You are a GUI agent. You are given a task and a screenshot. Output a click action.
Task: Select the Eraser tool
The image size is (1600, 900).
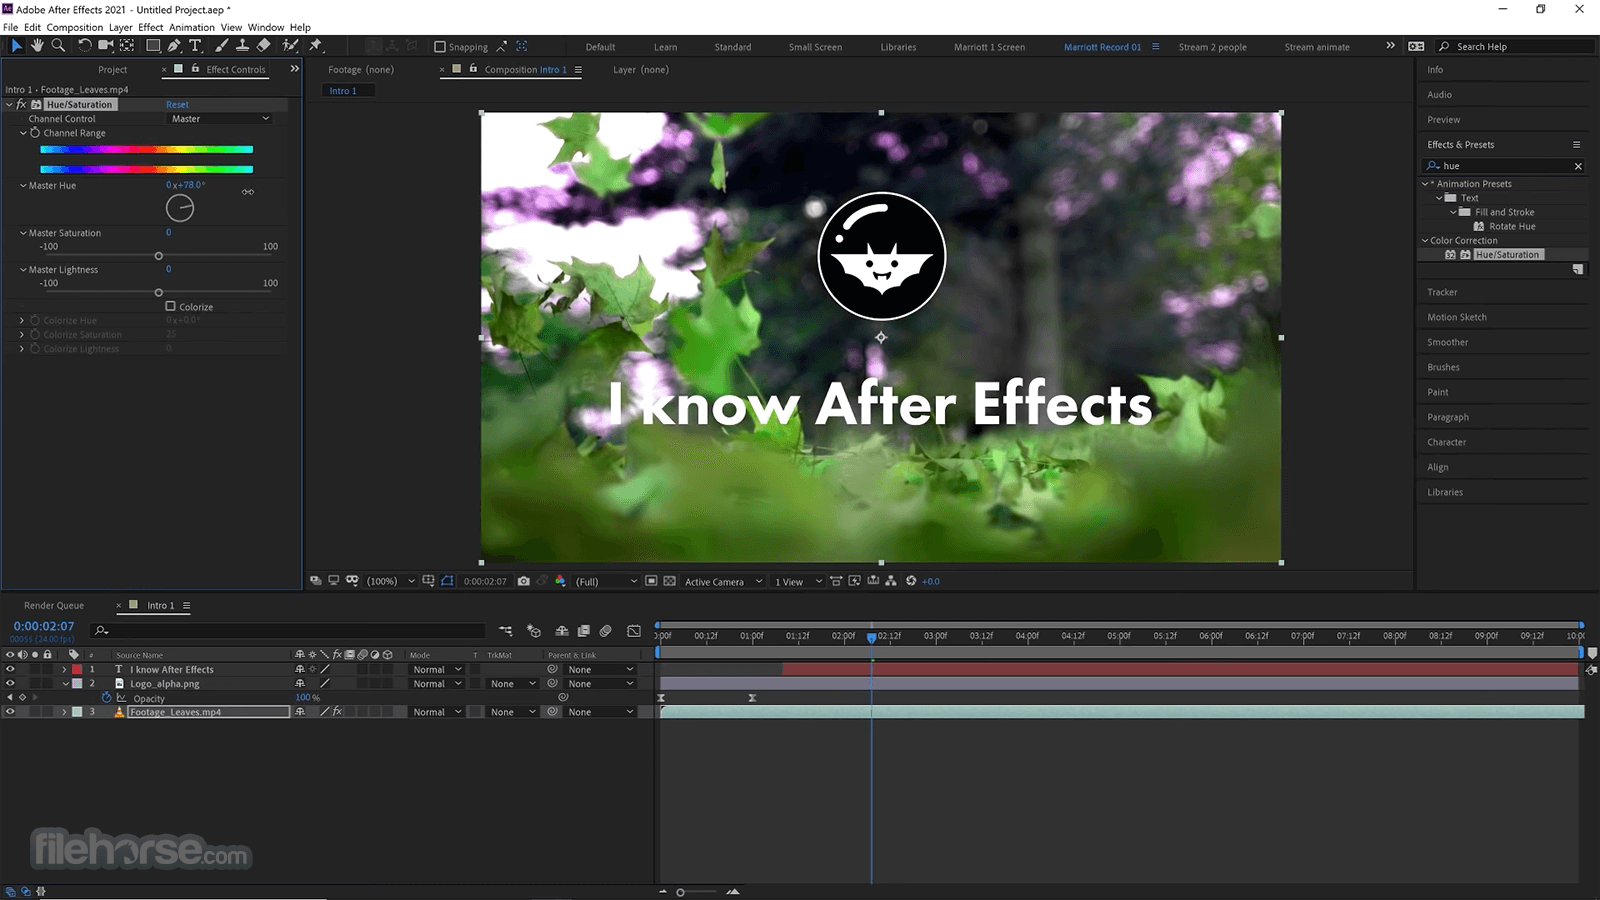(x=263, y=46)
